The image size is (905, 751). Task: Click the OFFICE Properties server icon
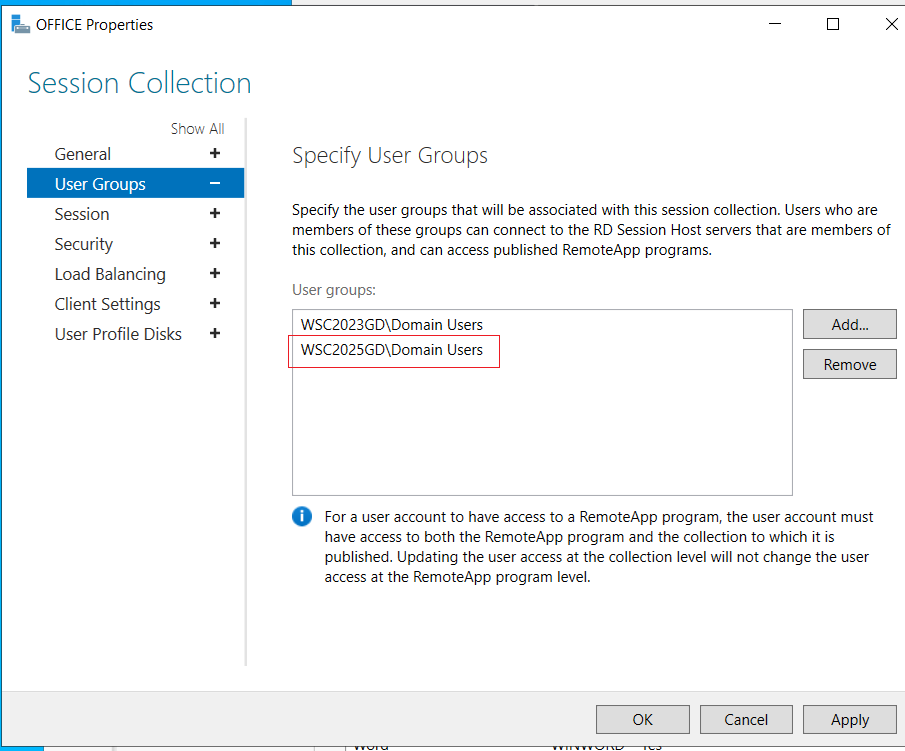coord(20,25)
